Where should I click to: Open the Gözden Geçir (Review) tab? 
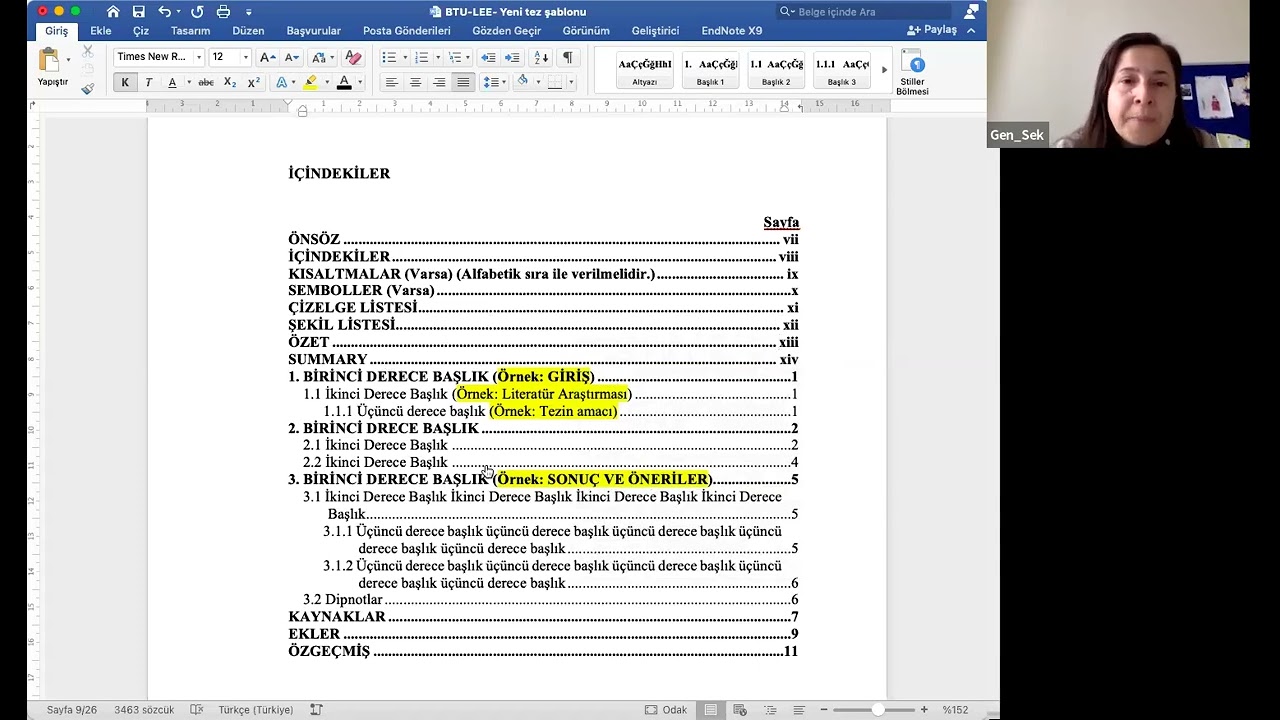tap(506, 31)
